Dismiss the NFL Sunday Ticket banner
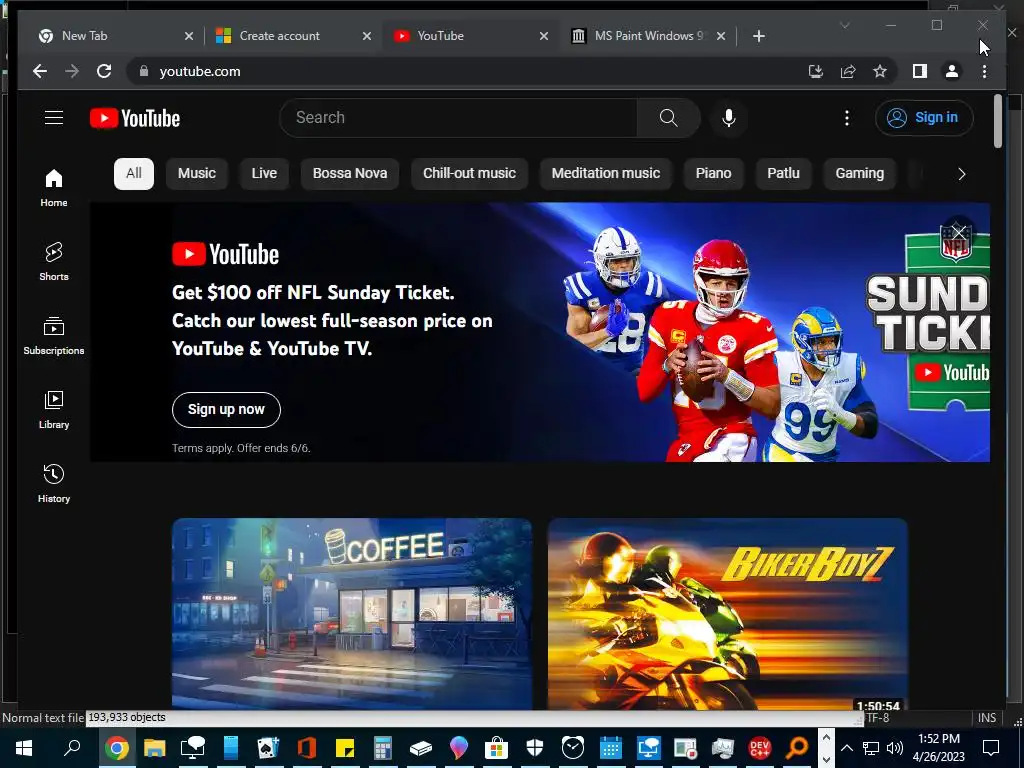Screen dimensions: 1024x768 click(x=959, y=232)
